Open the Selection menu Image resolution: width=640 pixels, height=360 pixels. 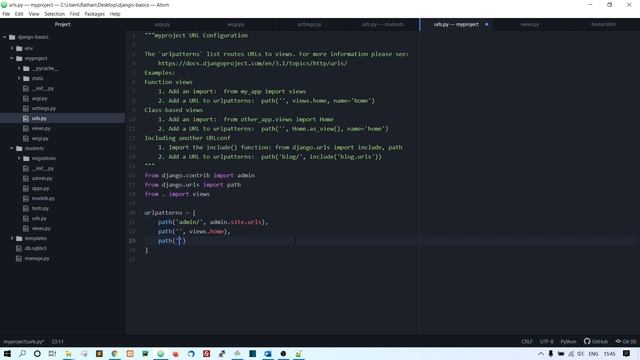pyautogui.click(x=54, y=14)
